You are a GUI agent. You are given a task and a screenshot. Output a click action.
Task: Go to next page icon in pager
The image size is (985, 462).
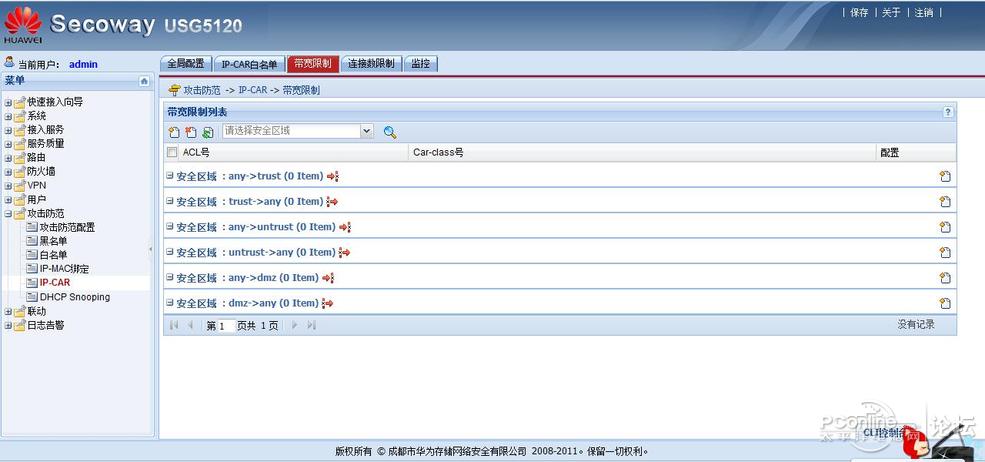pyautogui.click(x=294, y=325)
